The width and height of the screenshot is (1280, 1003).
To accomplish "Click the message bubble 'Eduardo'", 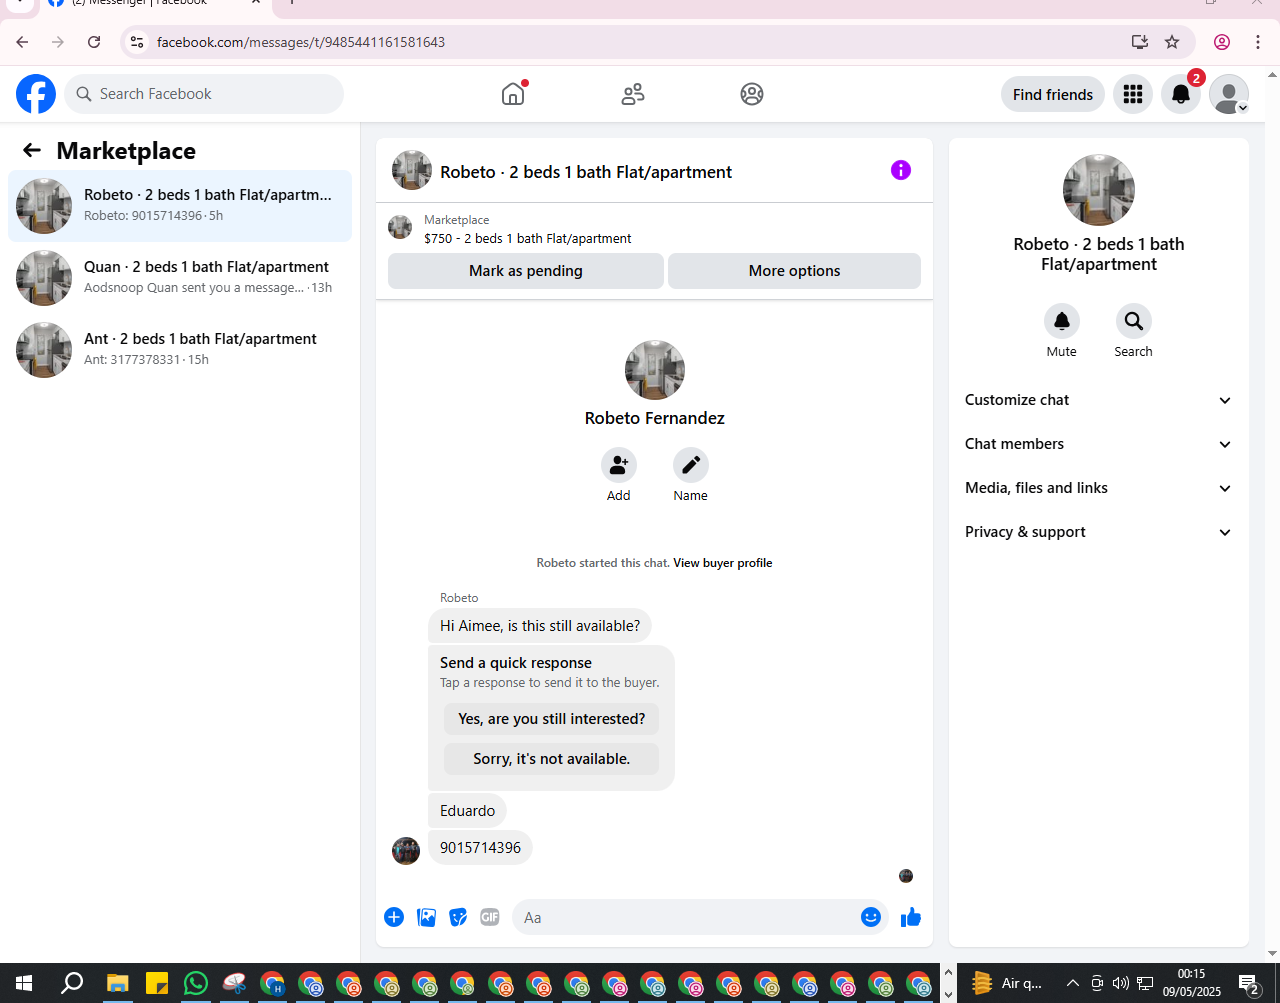I will click(467, 811).
